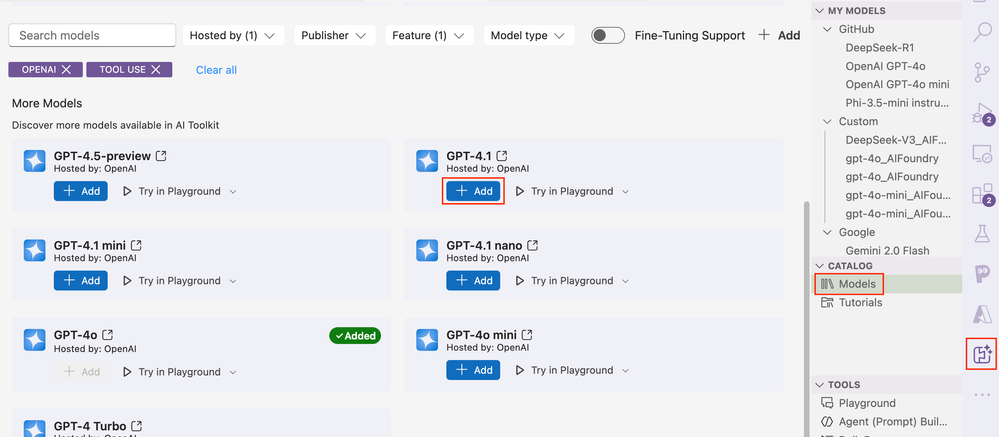
Task: Open GPT-4.5-preview external link icon
Action: pos(161,156)
